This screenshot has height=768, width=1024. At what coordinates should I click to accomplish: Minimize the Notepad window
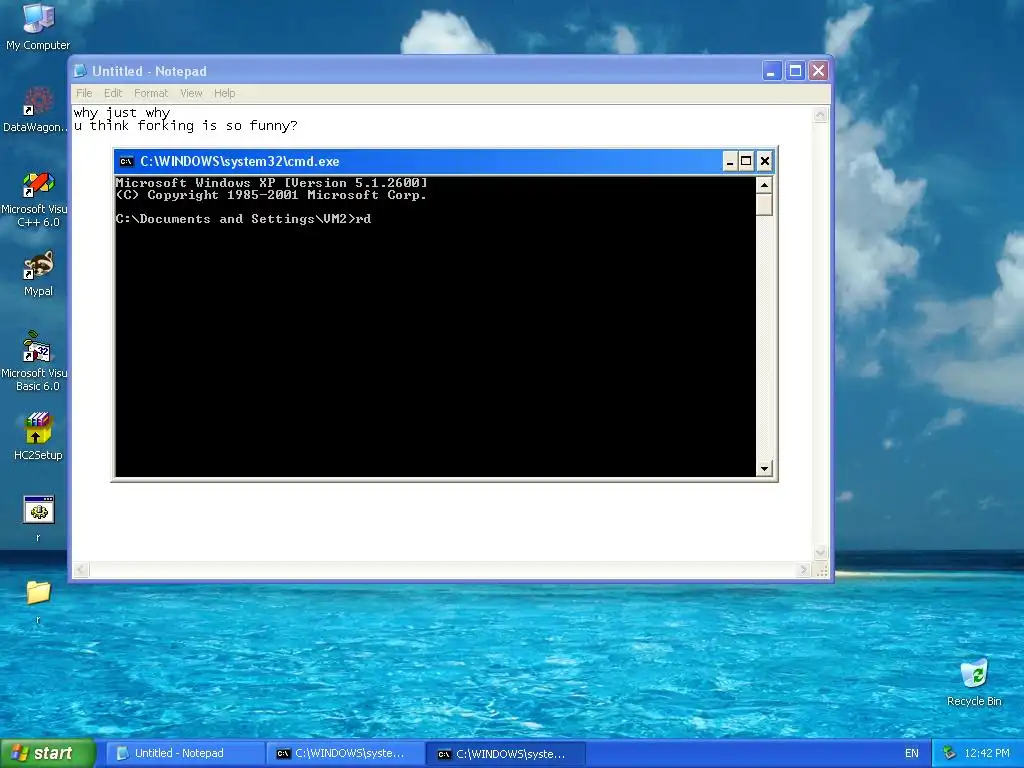tap(772, 71)
